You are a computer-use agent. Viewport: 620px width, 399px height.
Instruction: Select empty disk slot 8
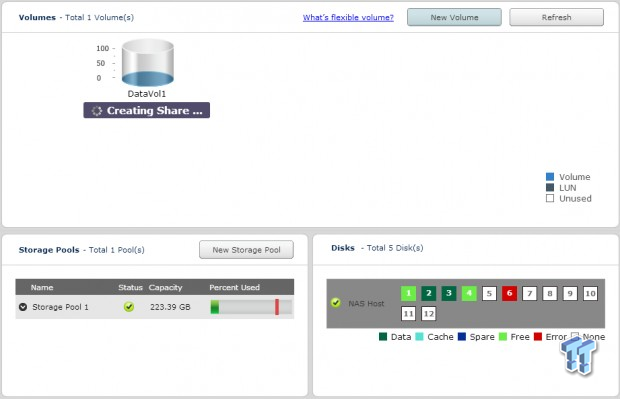[550, 293]
